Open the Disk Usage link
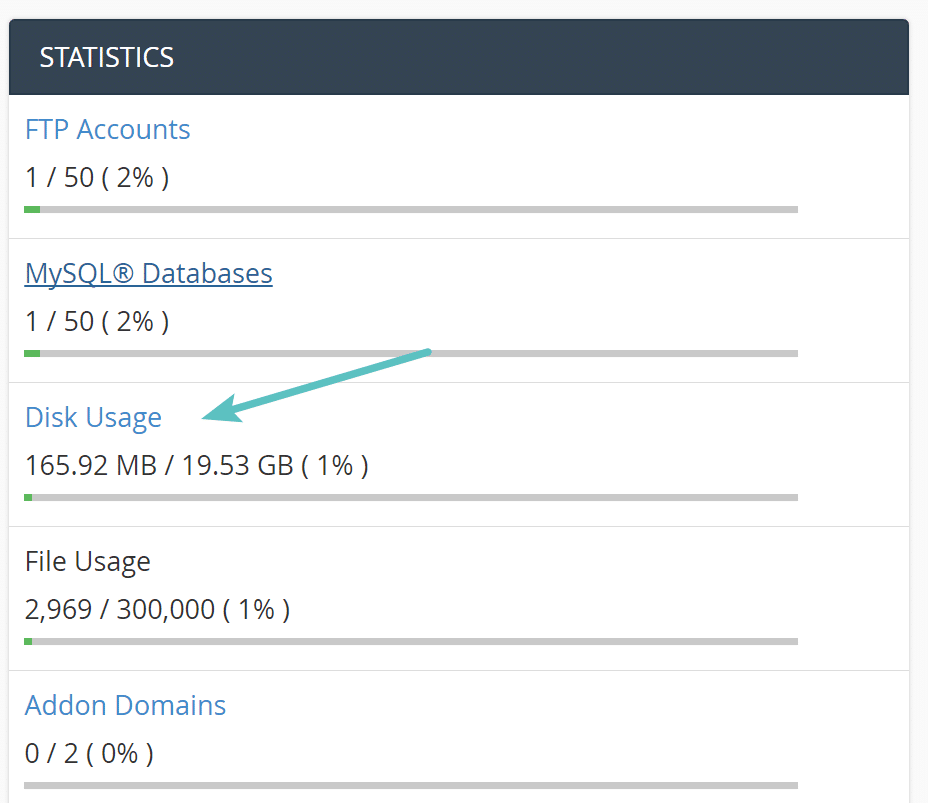The width and height of the screenshot is (928, 803). tap(93, 417)
